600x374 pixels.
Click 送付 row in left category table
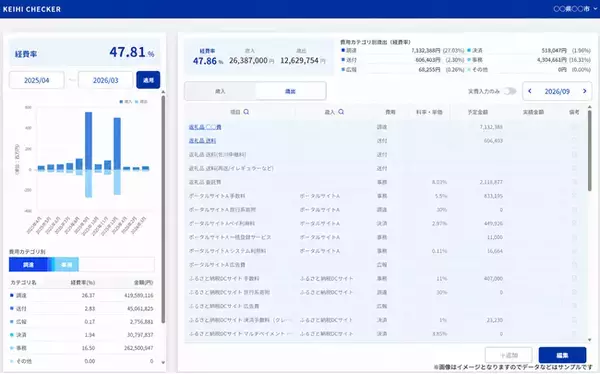pyautogui.click(x=82, y=309)
